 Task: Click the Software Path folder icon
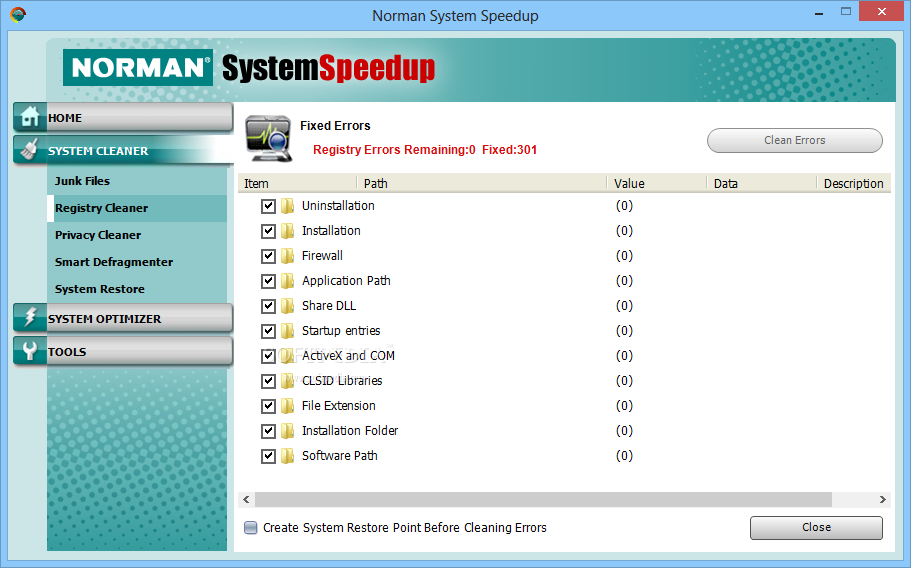pyautogui.click(x=288, y=456)
